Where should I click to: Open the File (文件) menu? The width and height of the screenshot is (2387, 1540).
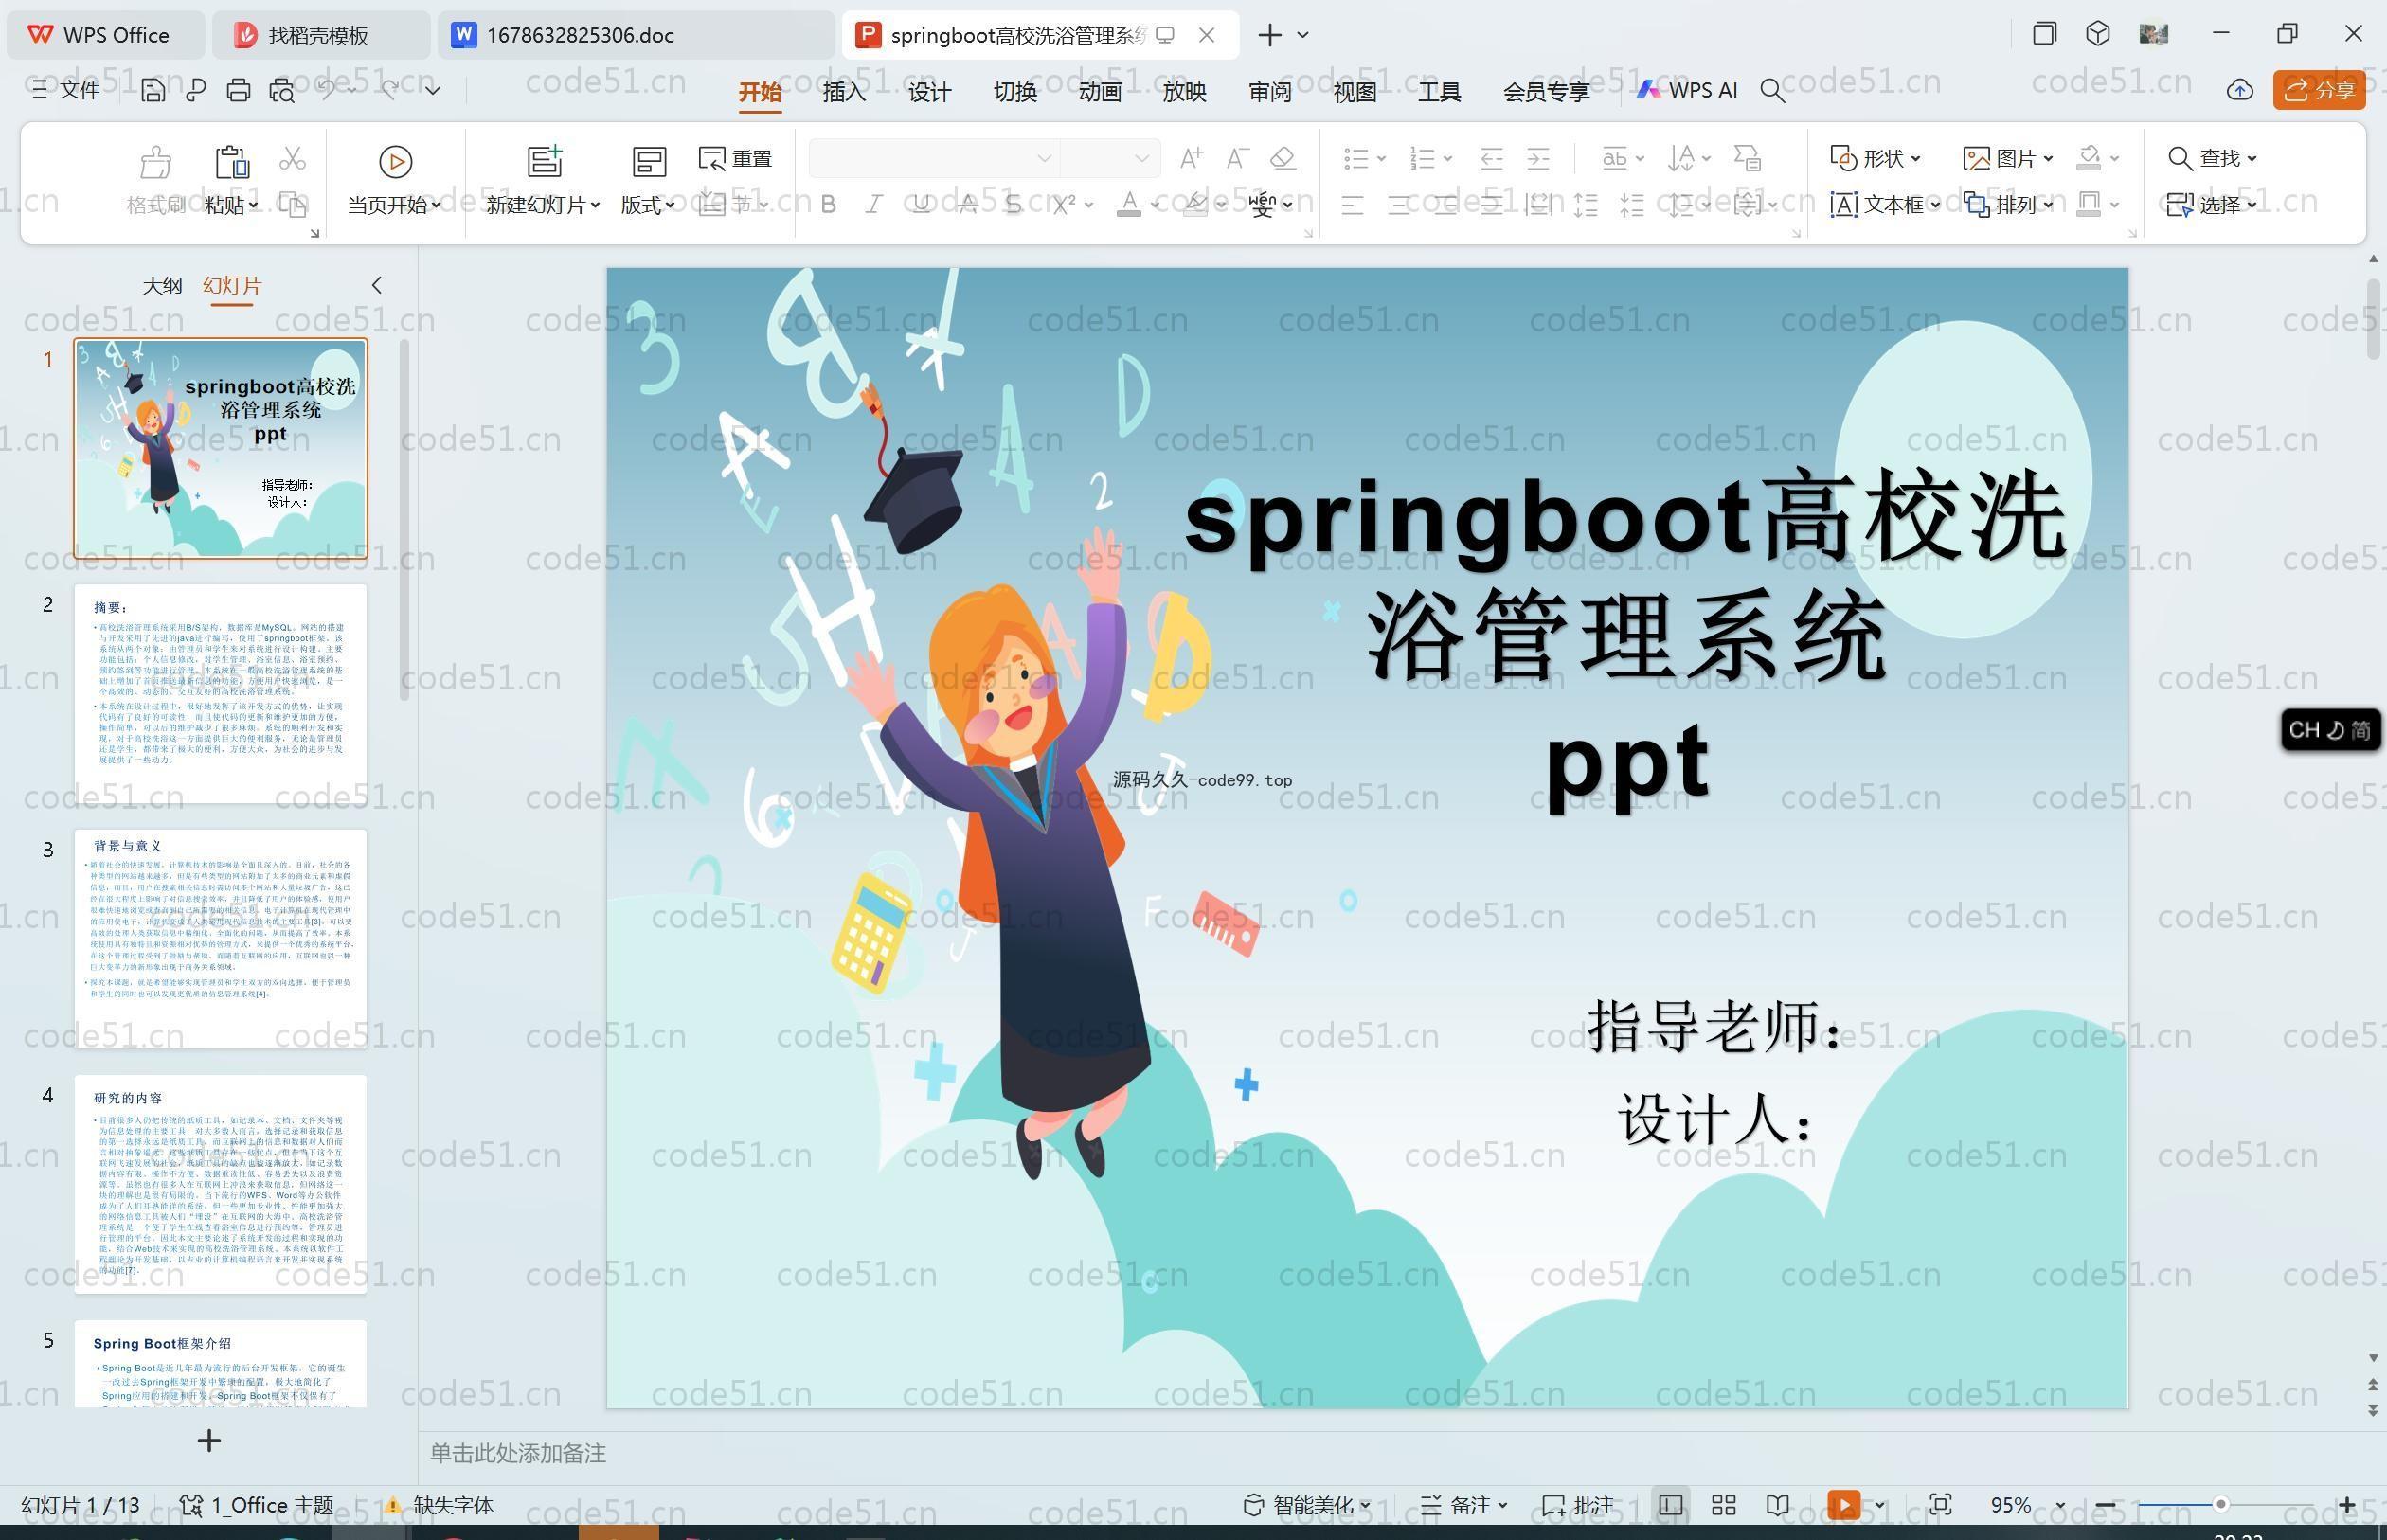[66, 91]
